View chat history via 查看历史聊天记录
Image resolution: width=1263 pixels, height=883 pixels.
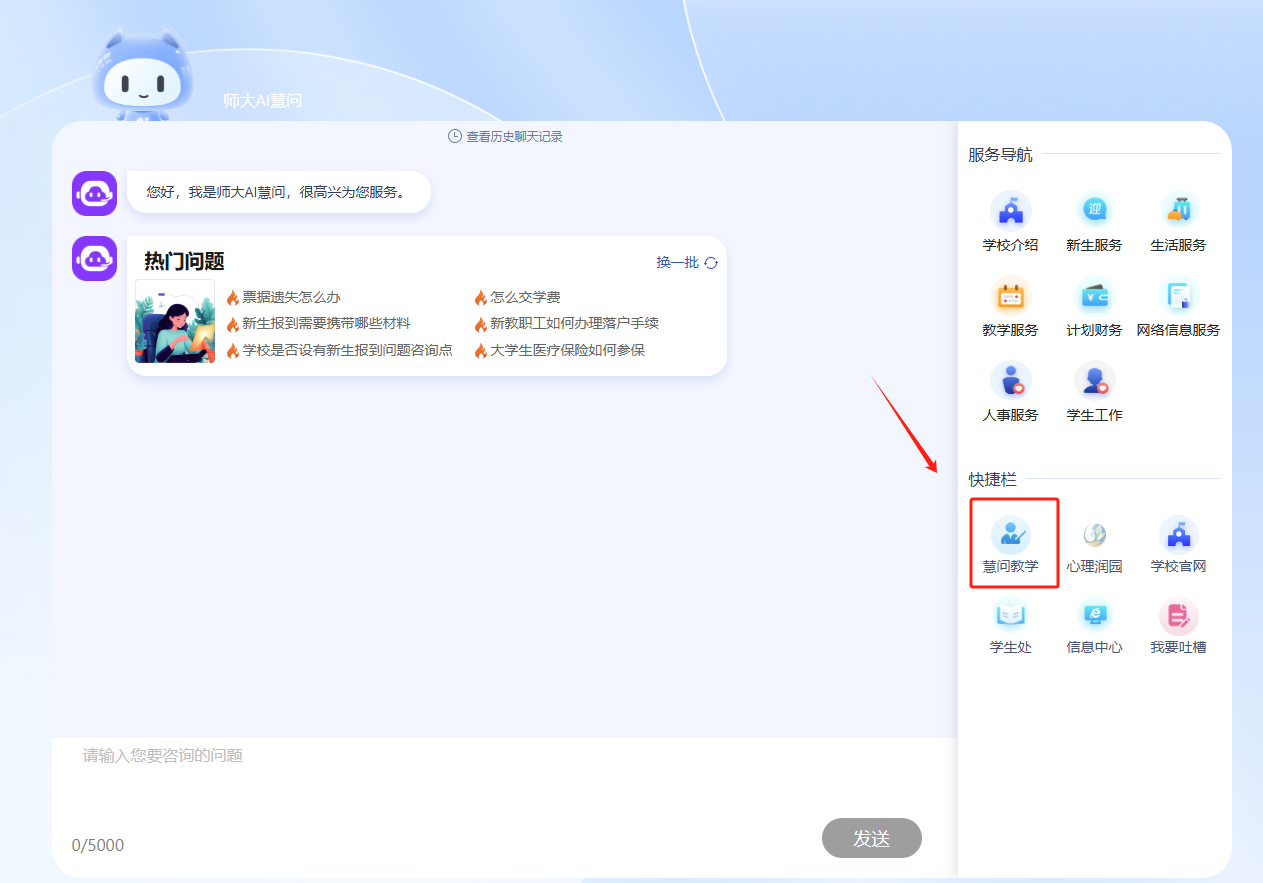(x=514, y=136)
